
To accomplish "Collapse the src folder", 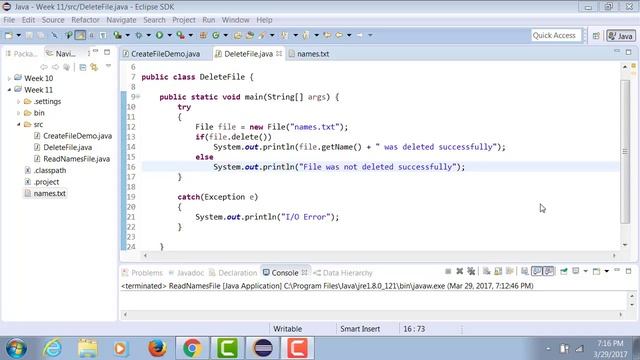I will tap(18, 124).
